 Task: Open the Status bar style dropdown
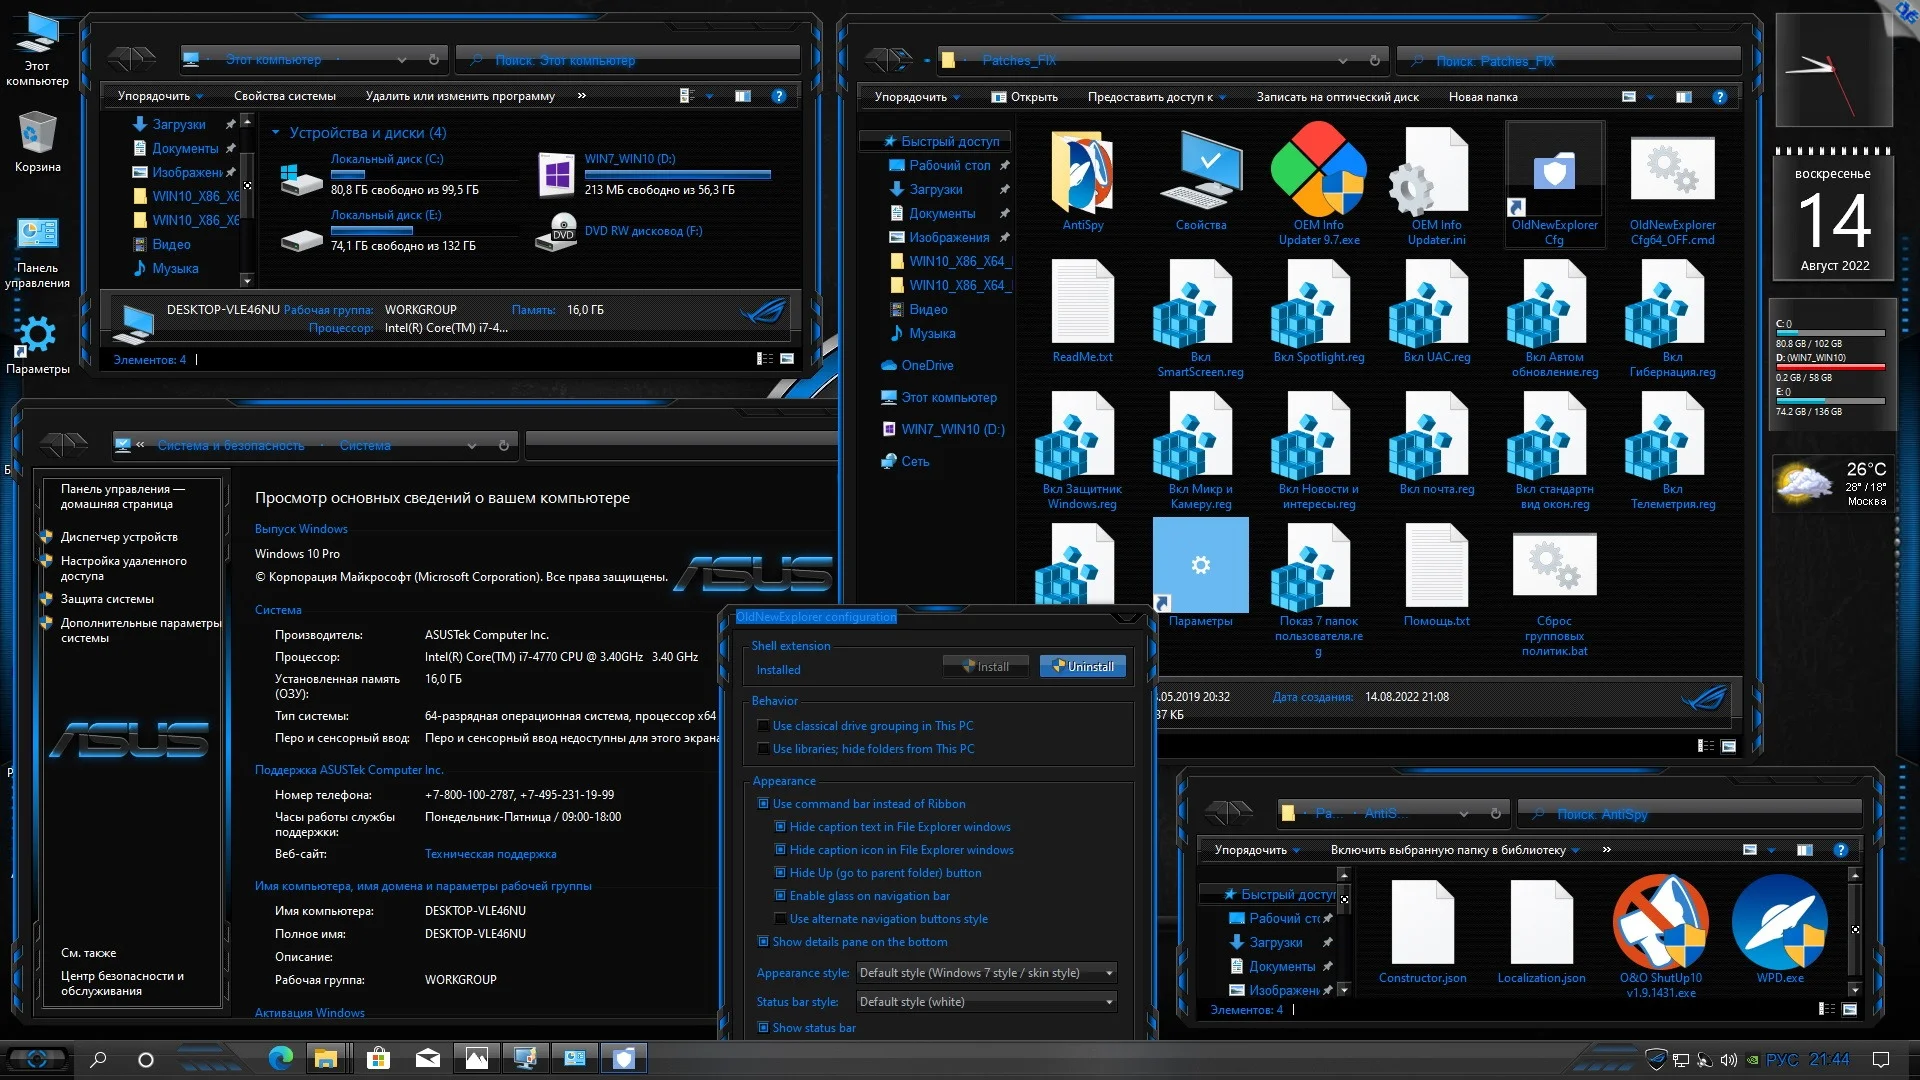tap(986, 1002)
